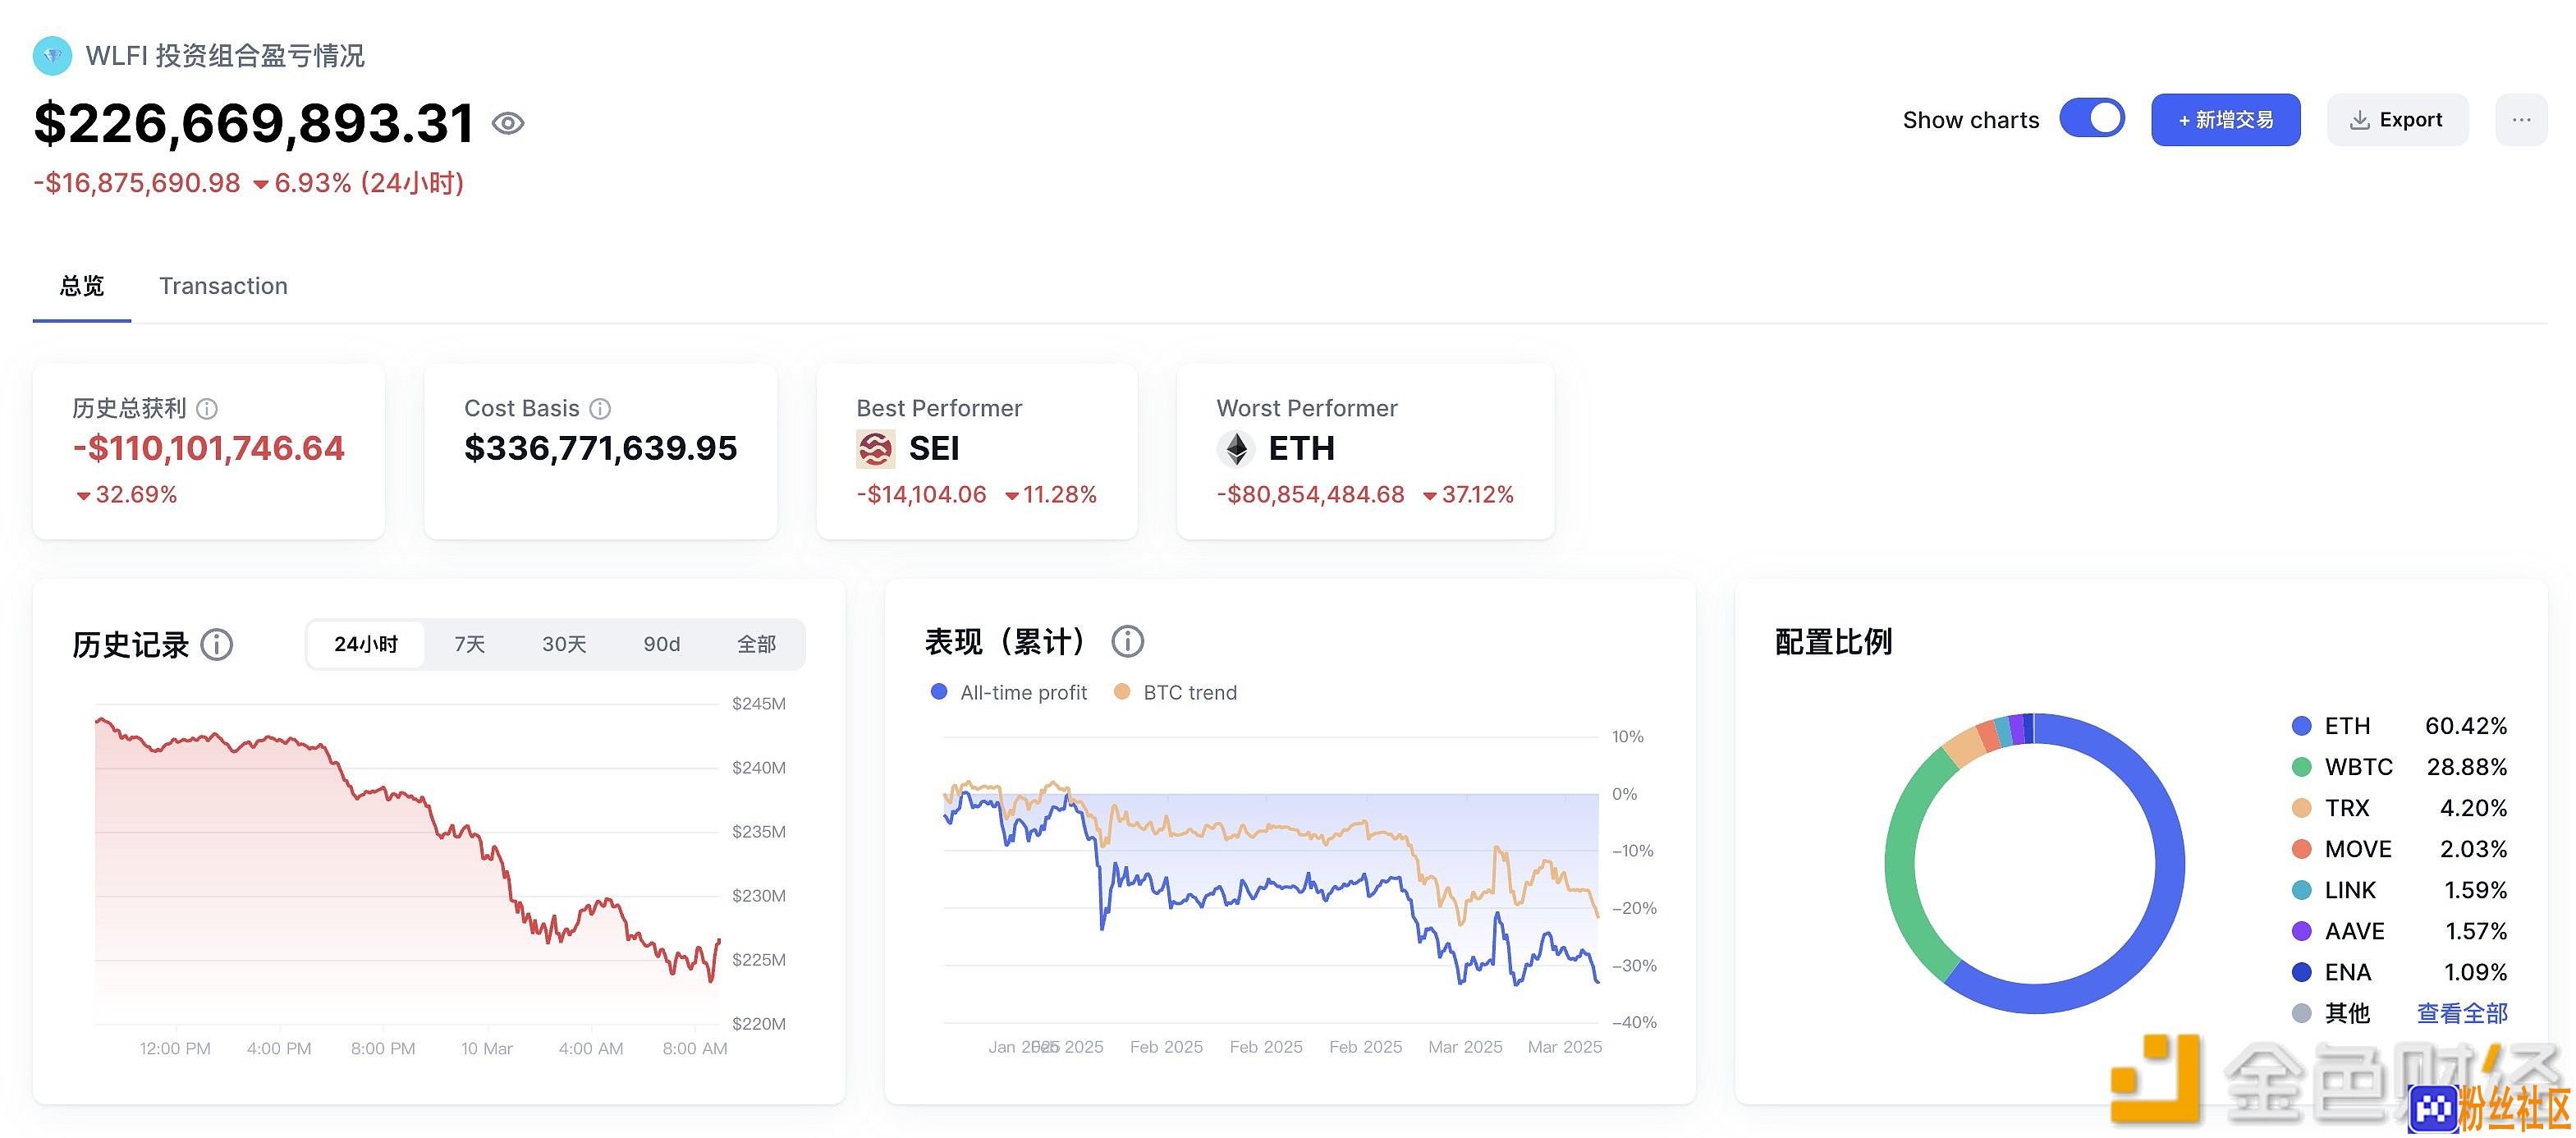Click the MOVE red legend dot

(x=2302, y=850)
